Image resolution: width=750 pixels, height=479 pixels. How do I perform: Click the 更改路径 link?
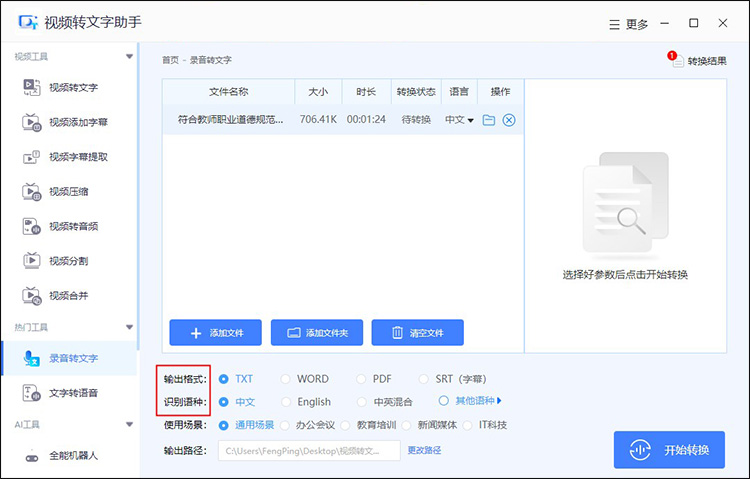tap(424, 450)
